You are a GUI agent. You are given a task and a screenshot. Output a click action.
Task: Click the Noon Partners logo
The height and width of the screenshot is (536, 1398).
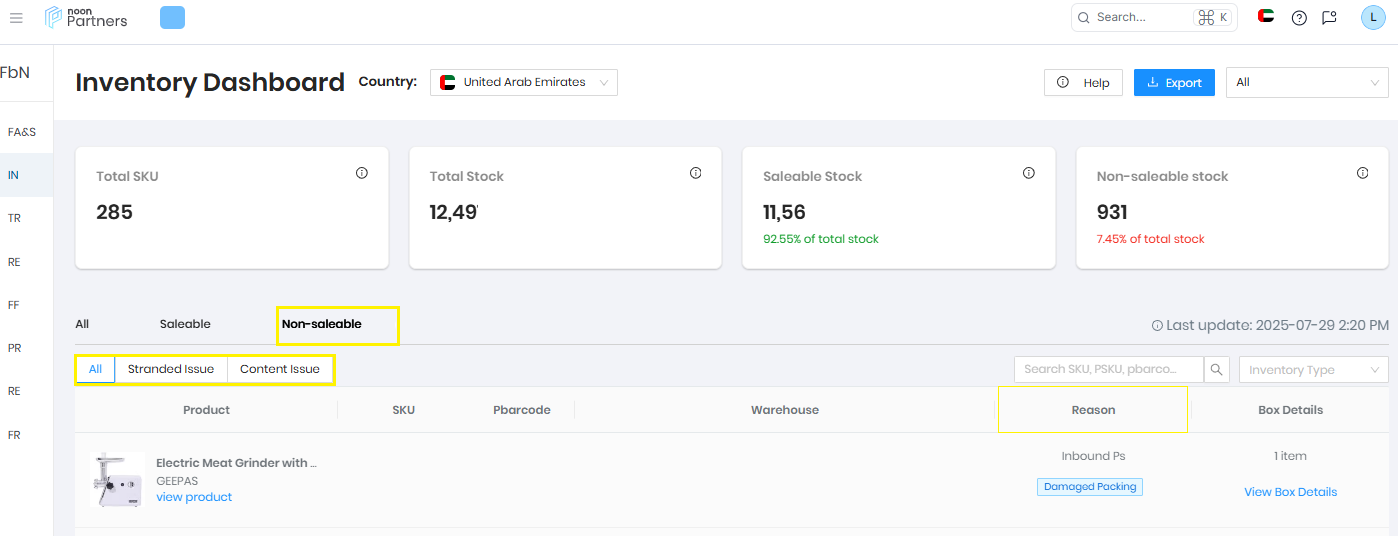point(86,17)
